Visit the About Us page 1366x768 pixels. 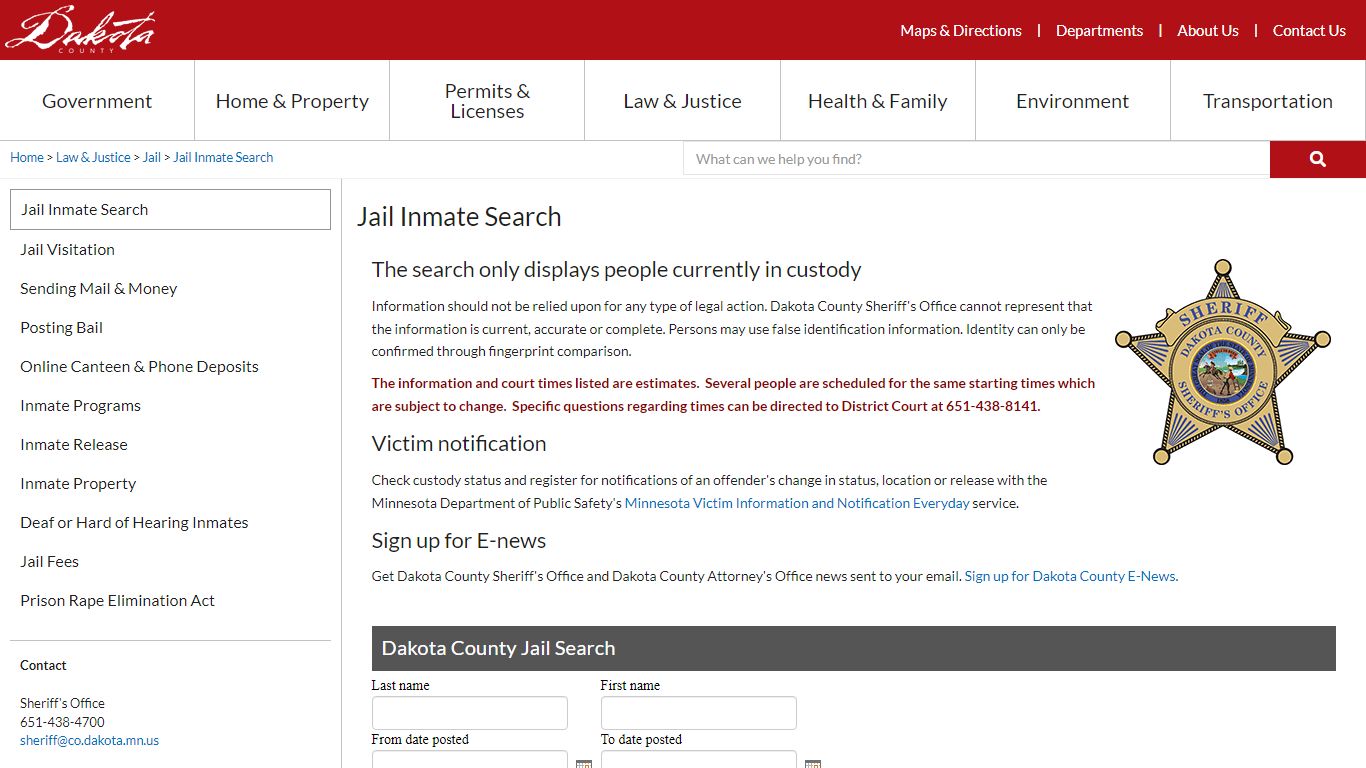tap(1207, 30)
